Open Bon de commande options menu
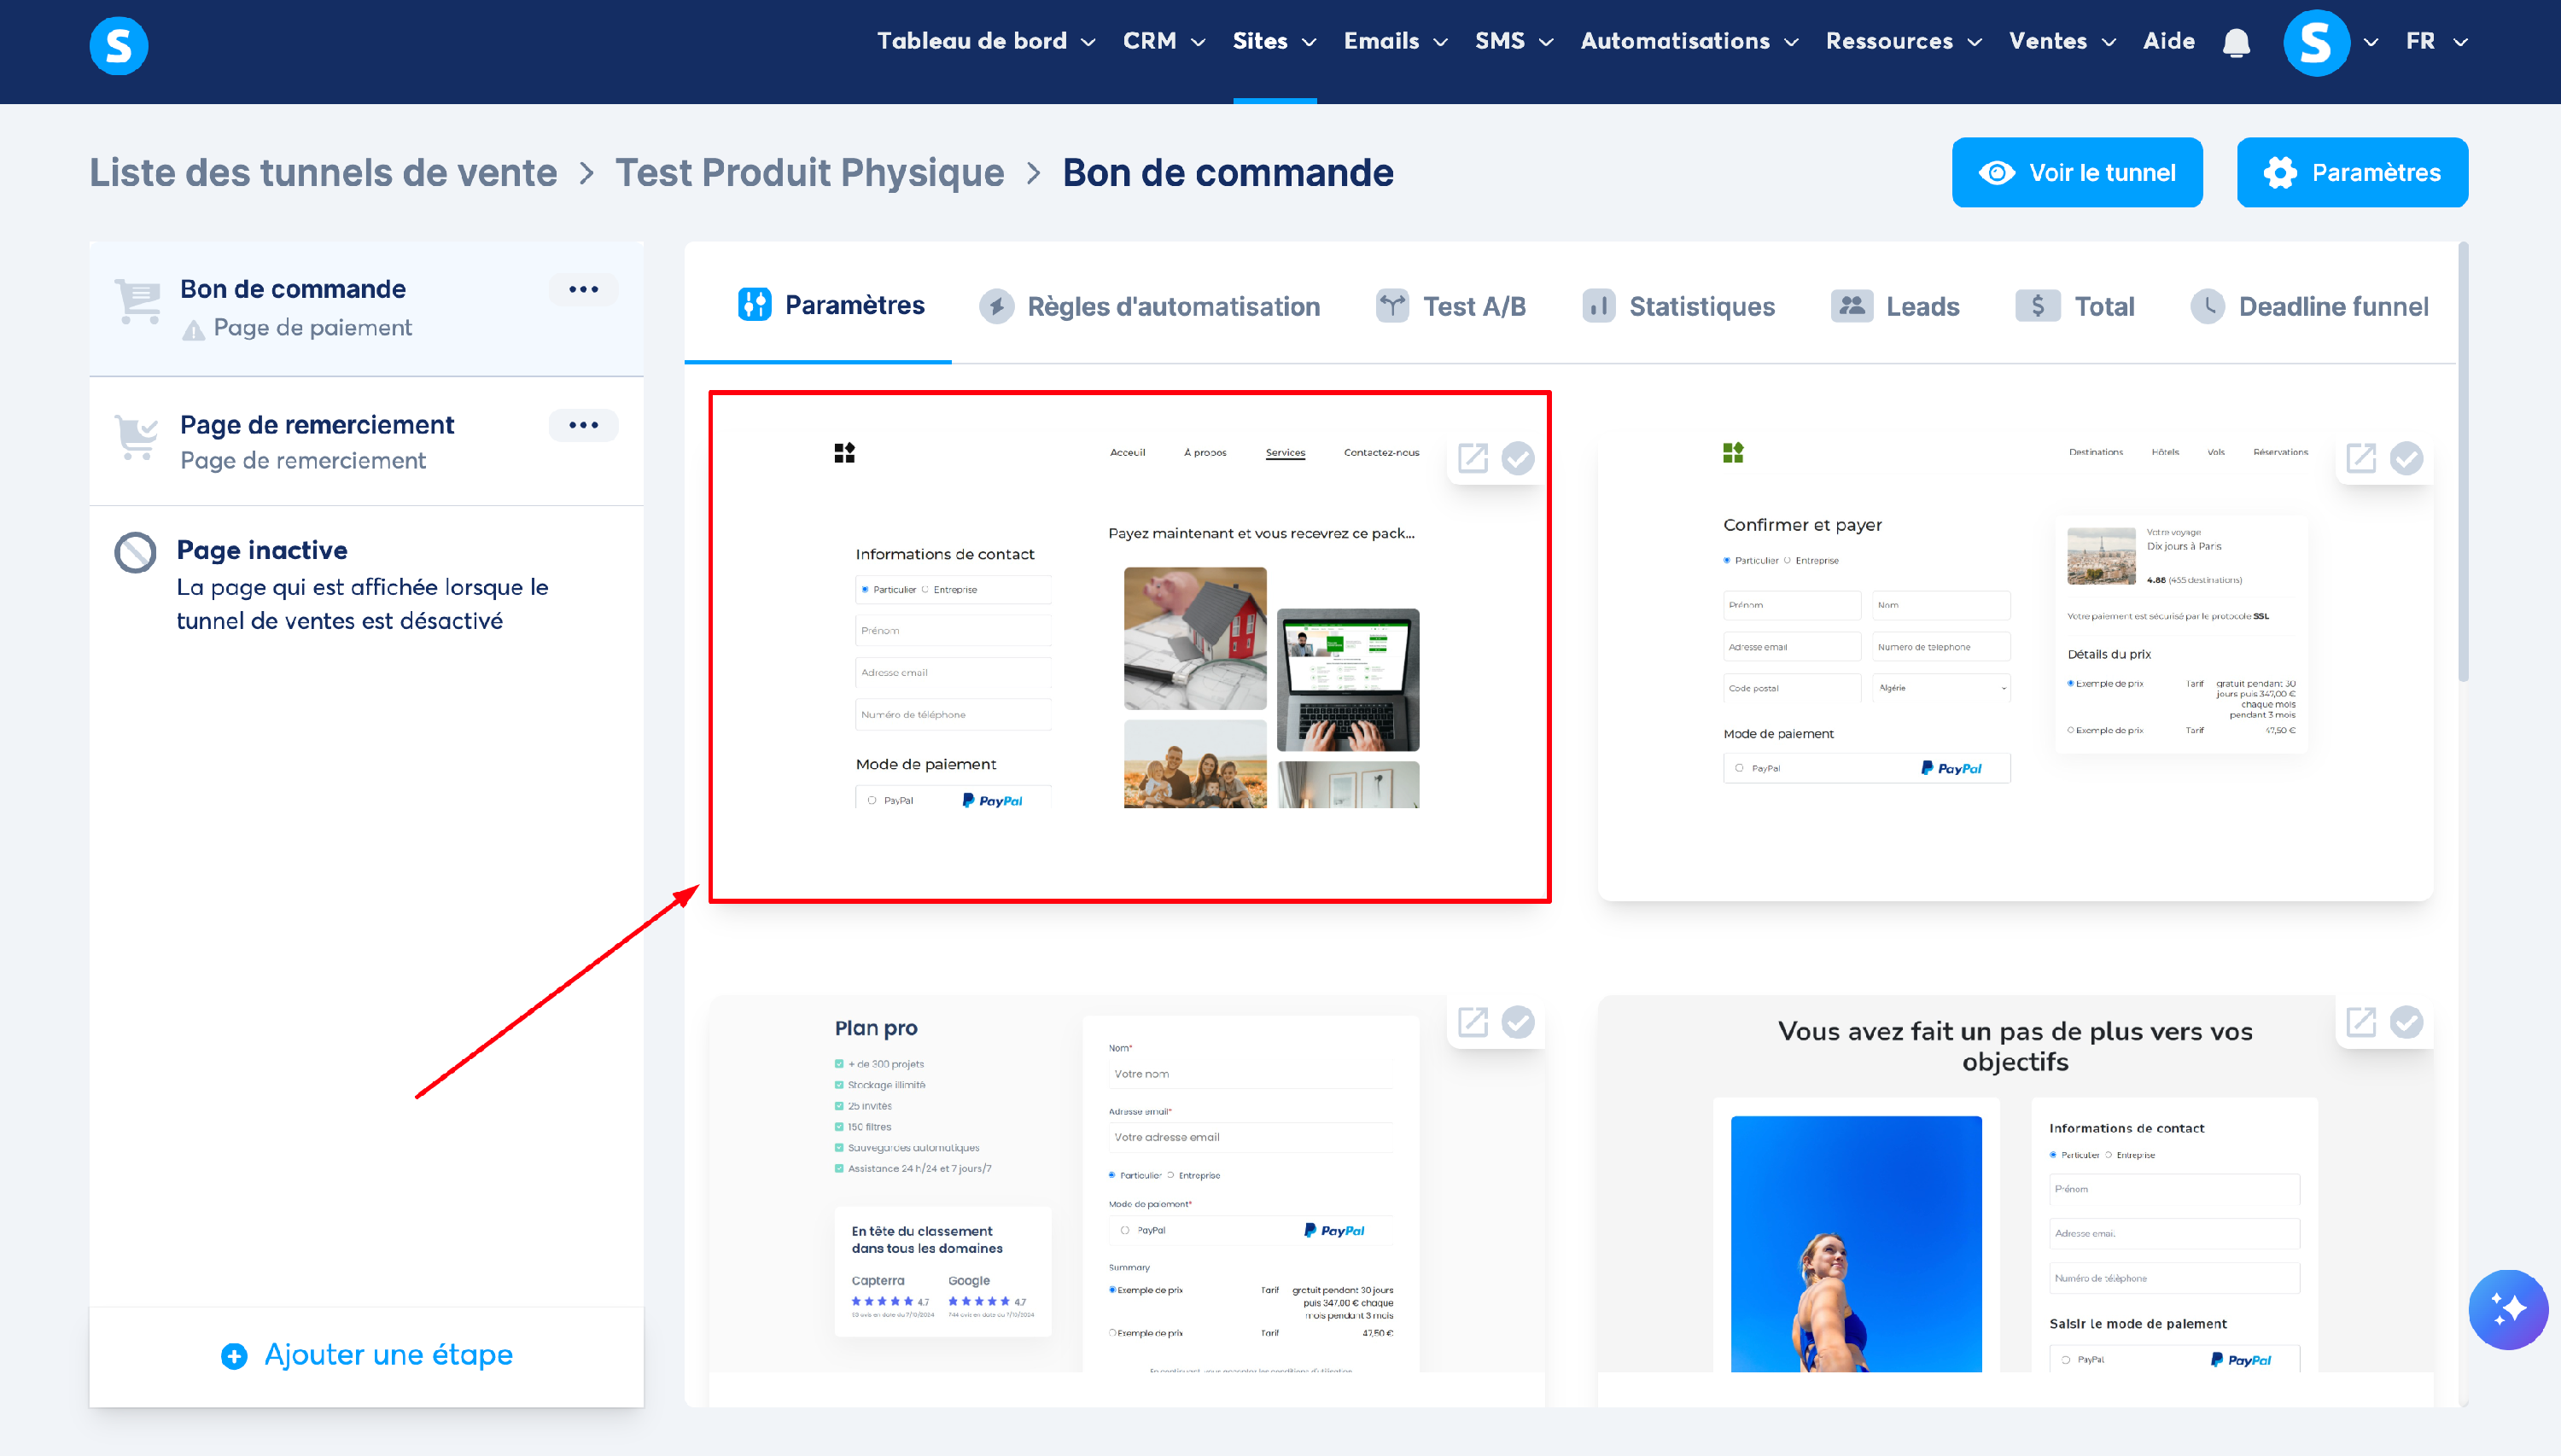The image size is (2561, 1456). [x=583, y=289]
